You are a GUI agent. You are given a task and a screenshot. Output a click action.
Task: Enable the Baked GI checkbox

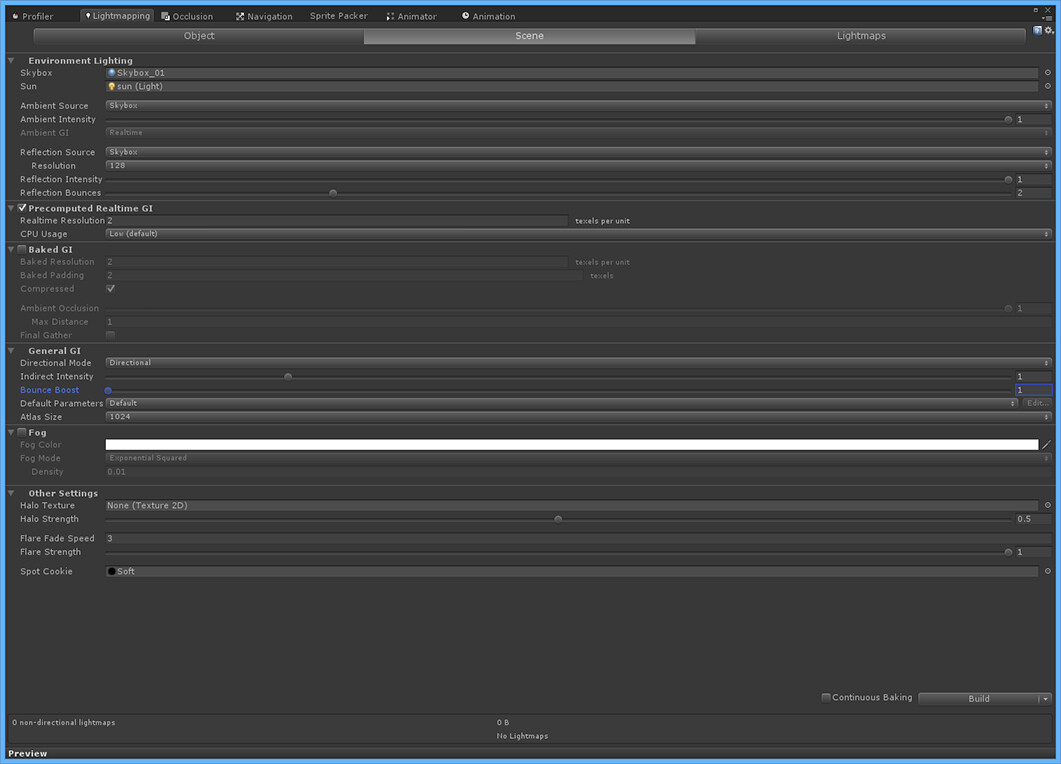(x=21, y=248)
